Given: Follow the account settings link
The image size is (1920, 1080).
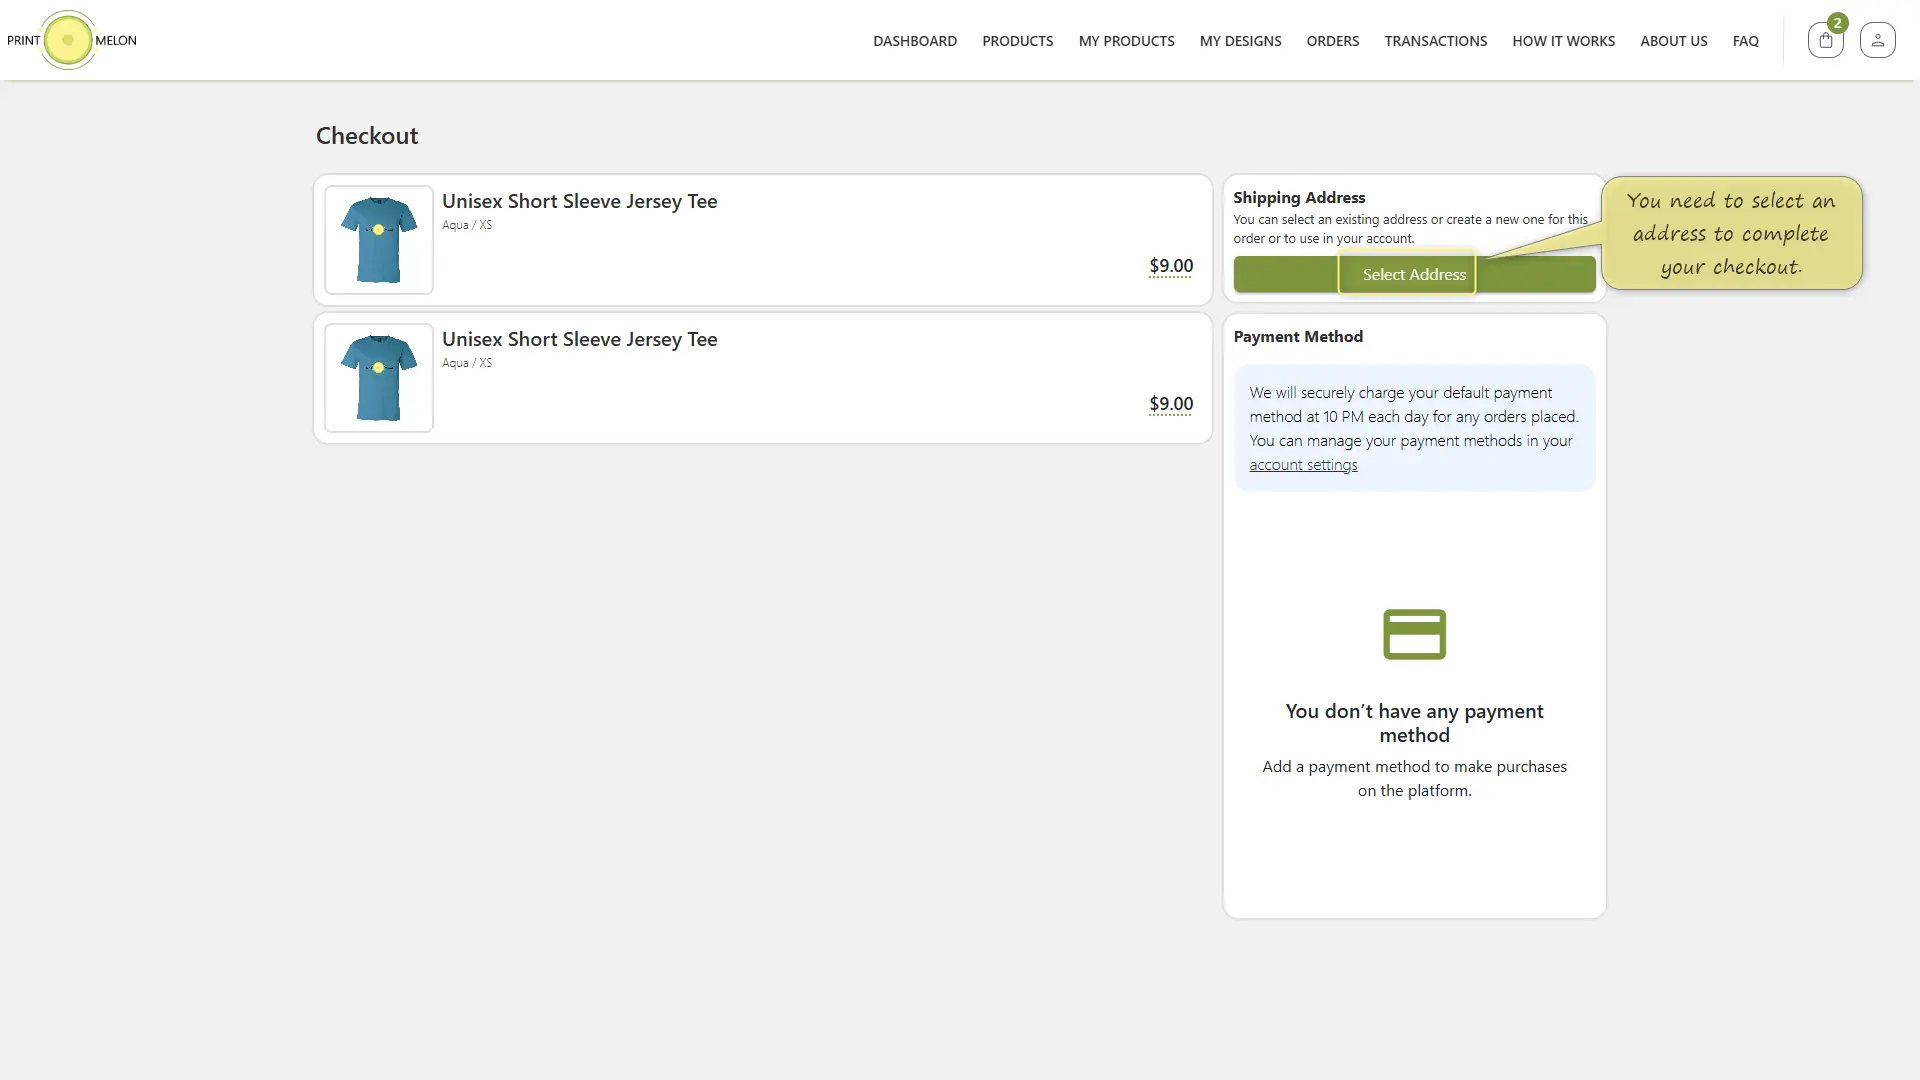Looking at the screenshot, I should 1303,465.
